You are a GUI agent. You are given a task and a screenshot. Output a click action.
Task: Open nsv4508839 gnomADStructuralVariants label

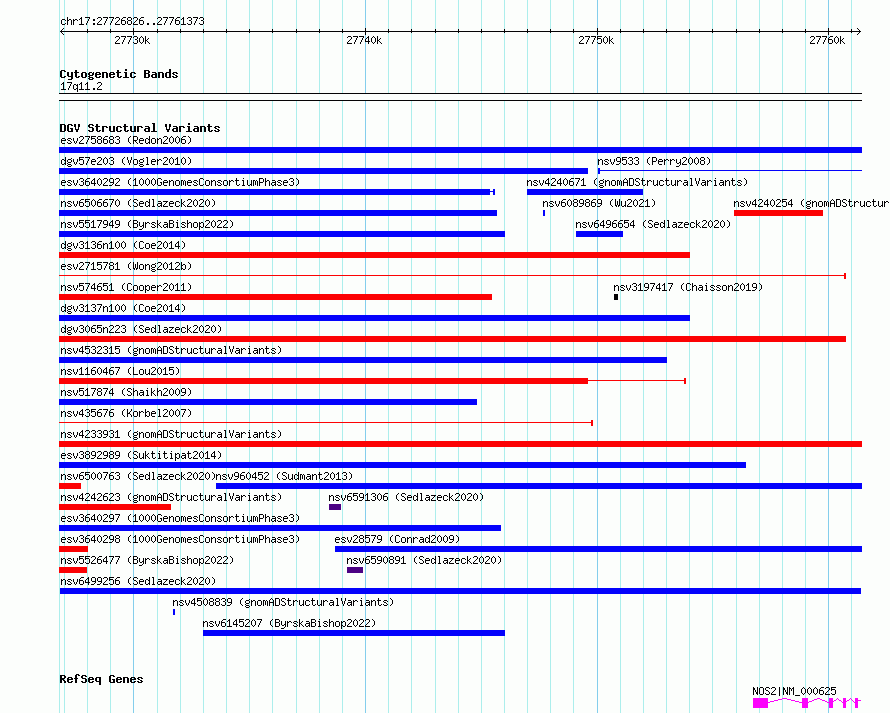[283, 602]
